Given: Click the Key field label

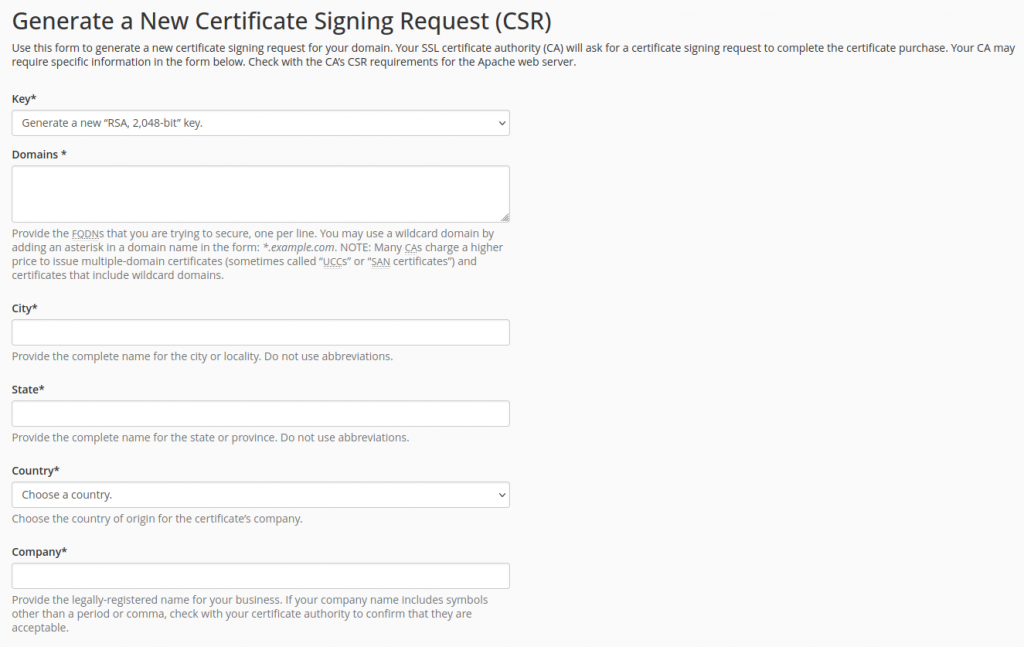Looking at the screenshot, I should click(x=24, y=99).
